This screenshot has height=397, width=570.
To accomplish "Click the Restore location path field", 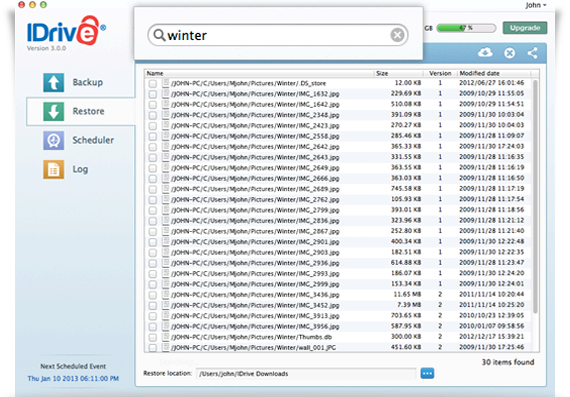I will 306,374.
